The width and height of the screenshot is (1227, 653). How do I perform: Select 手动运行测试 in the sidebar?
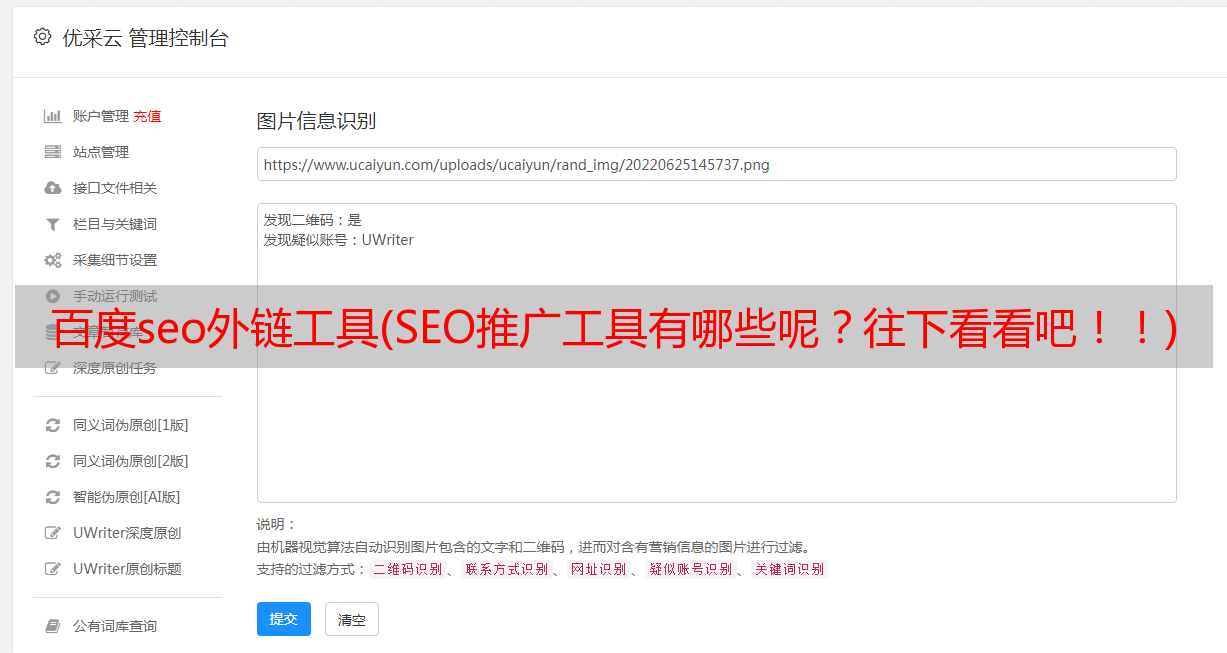click(115, 296)
